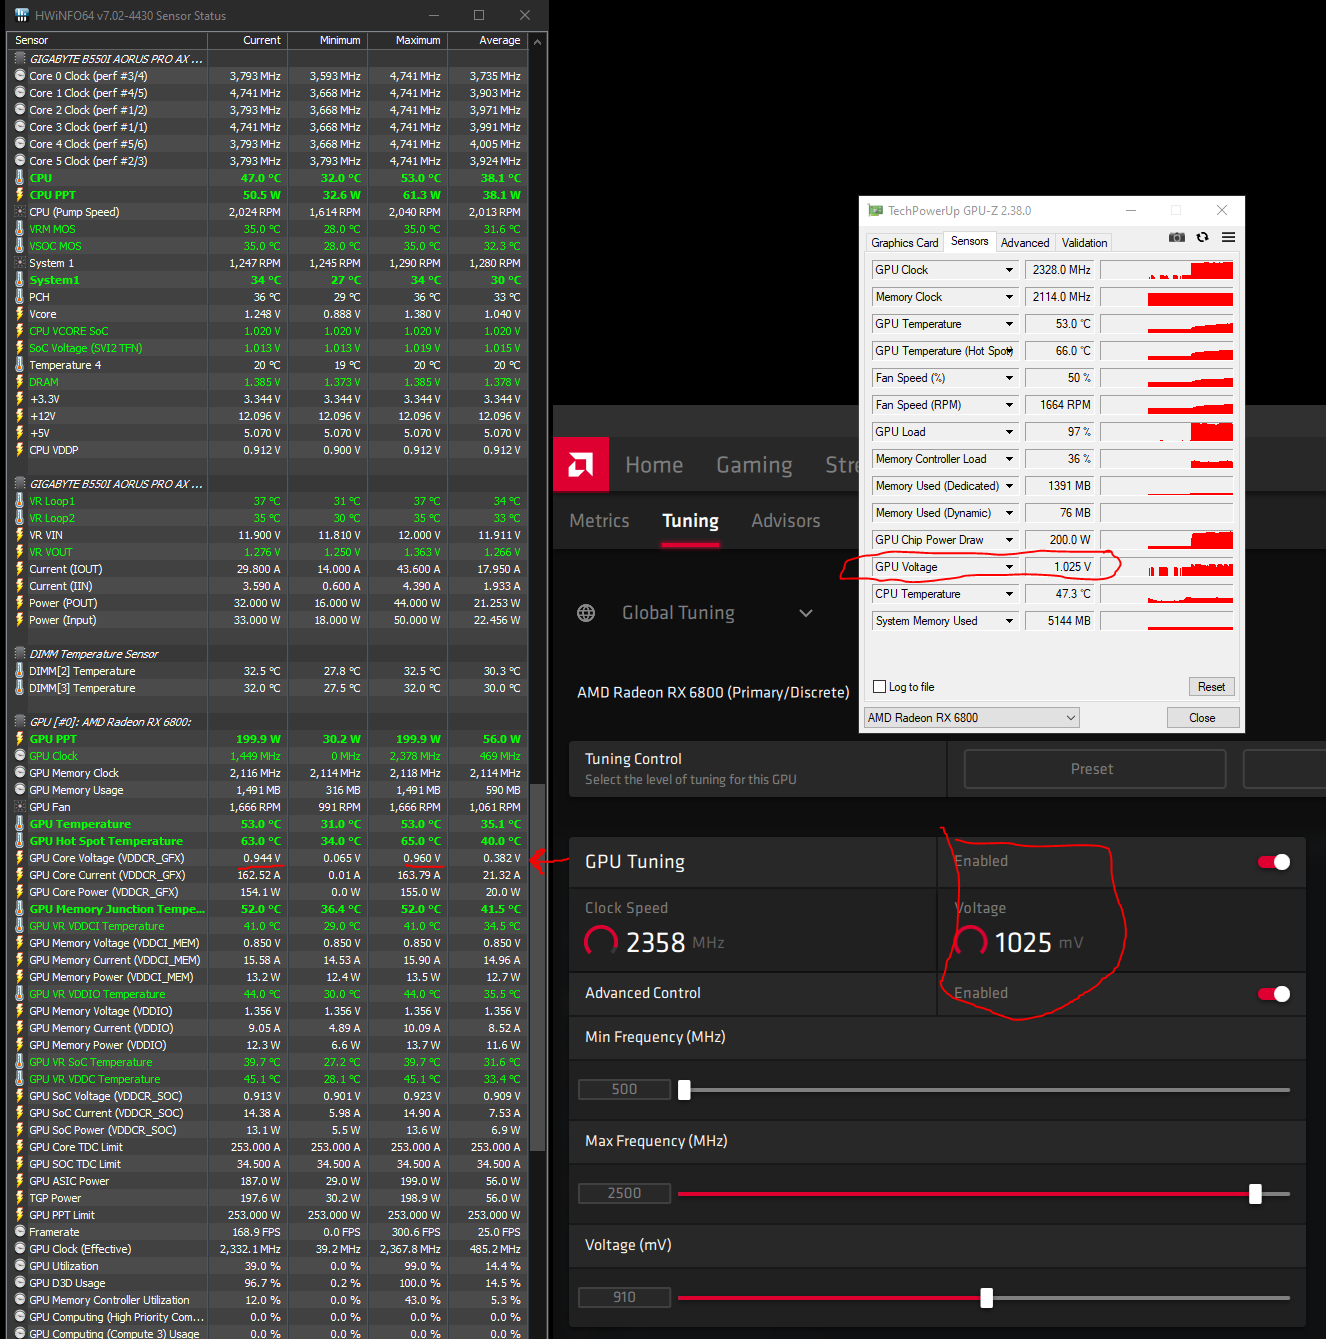The height and width of the screenshot is (1339, 1326).
Task: Click the icon beside TGP Power
Action: tap(20, 1198)
